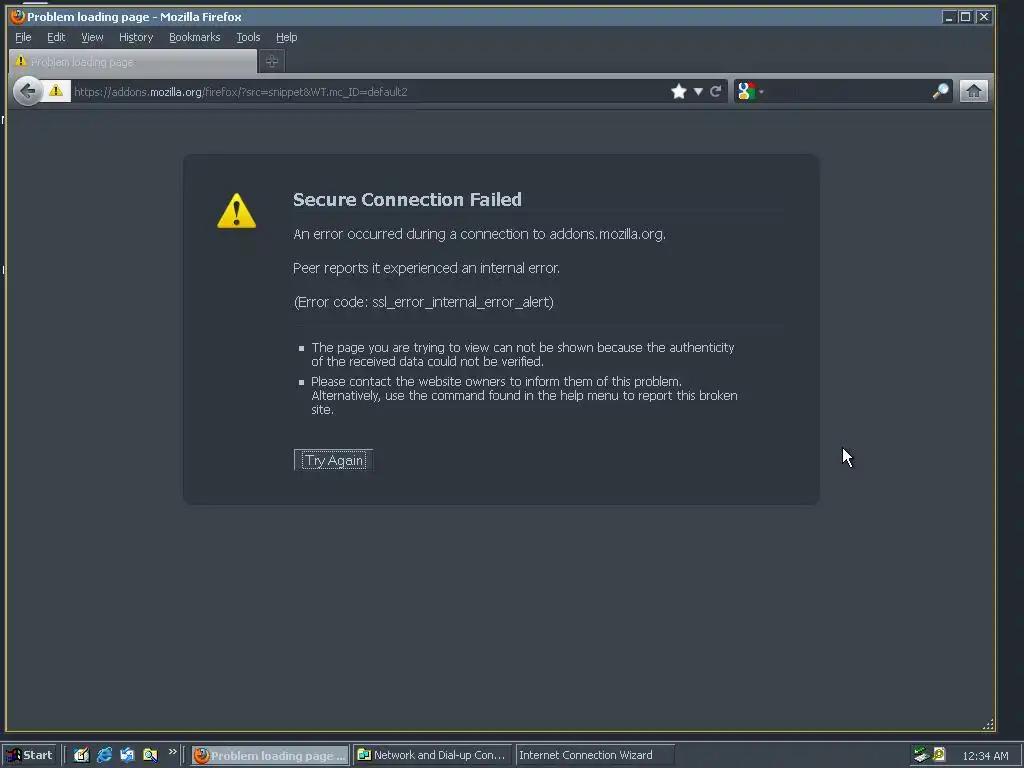Open the Bookmarks menu

tap(195, 37)
